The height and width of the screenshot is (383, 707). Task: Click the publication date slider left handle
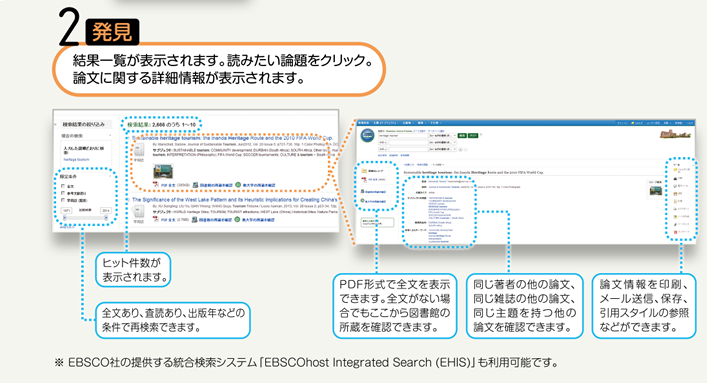tap(64, 217)
